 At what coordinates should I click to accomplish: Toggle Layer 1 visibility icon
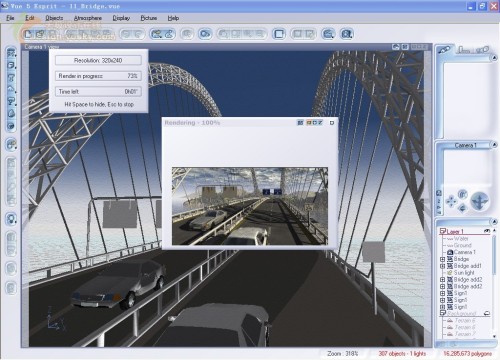(x=487, y=231)
